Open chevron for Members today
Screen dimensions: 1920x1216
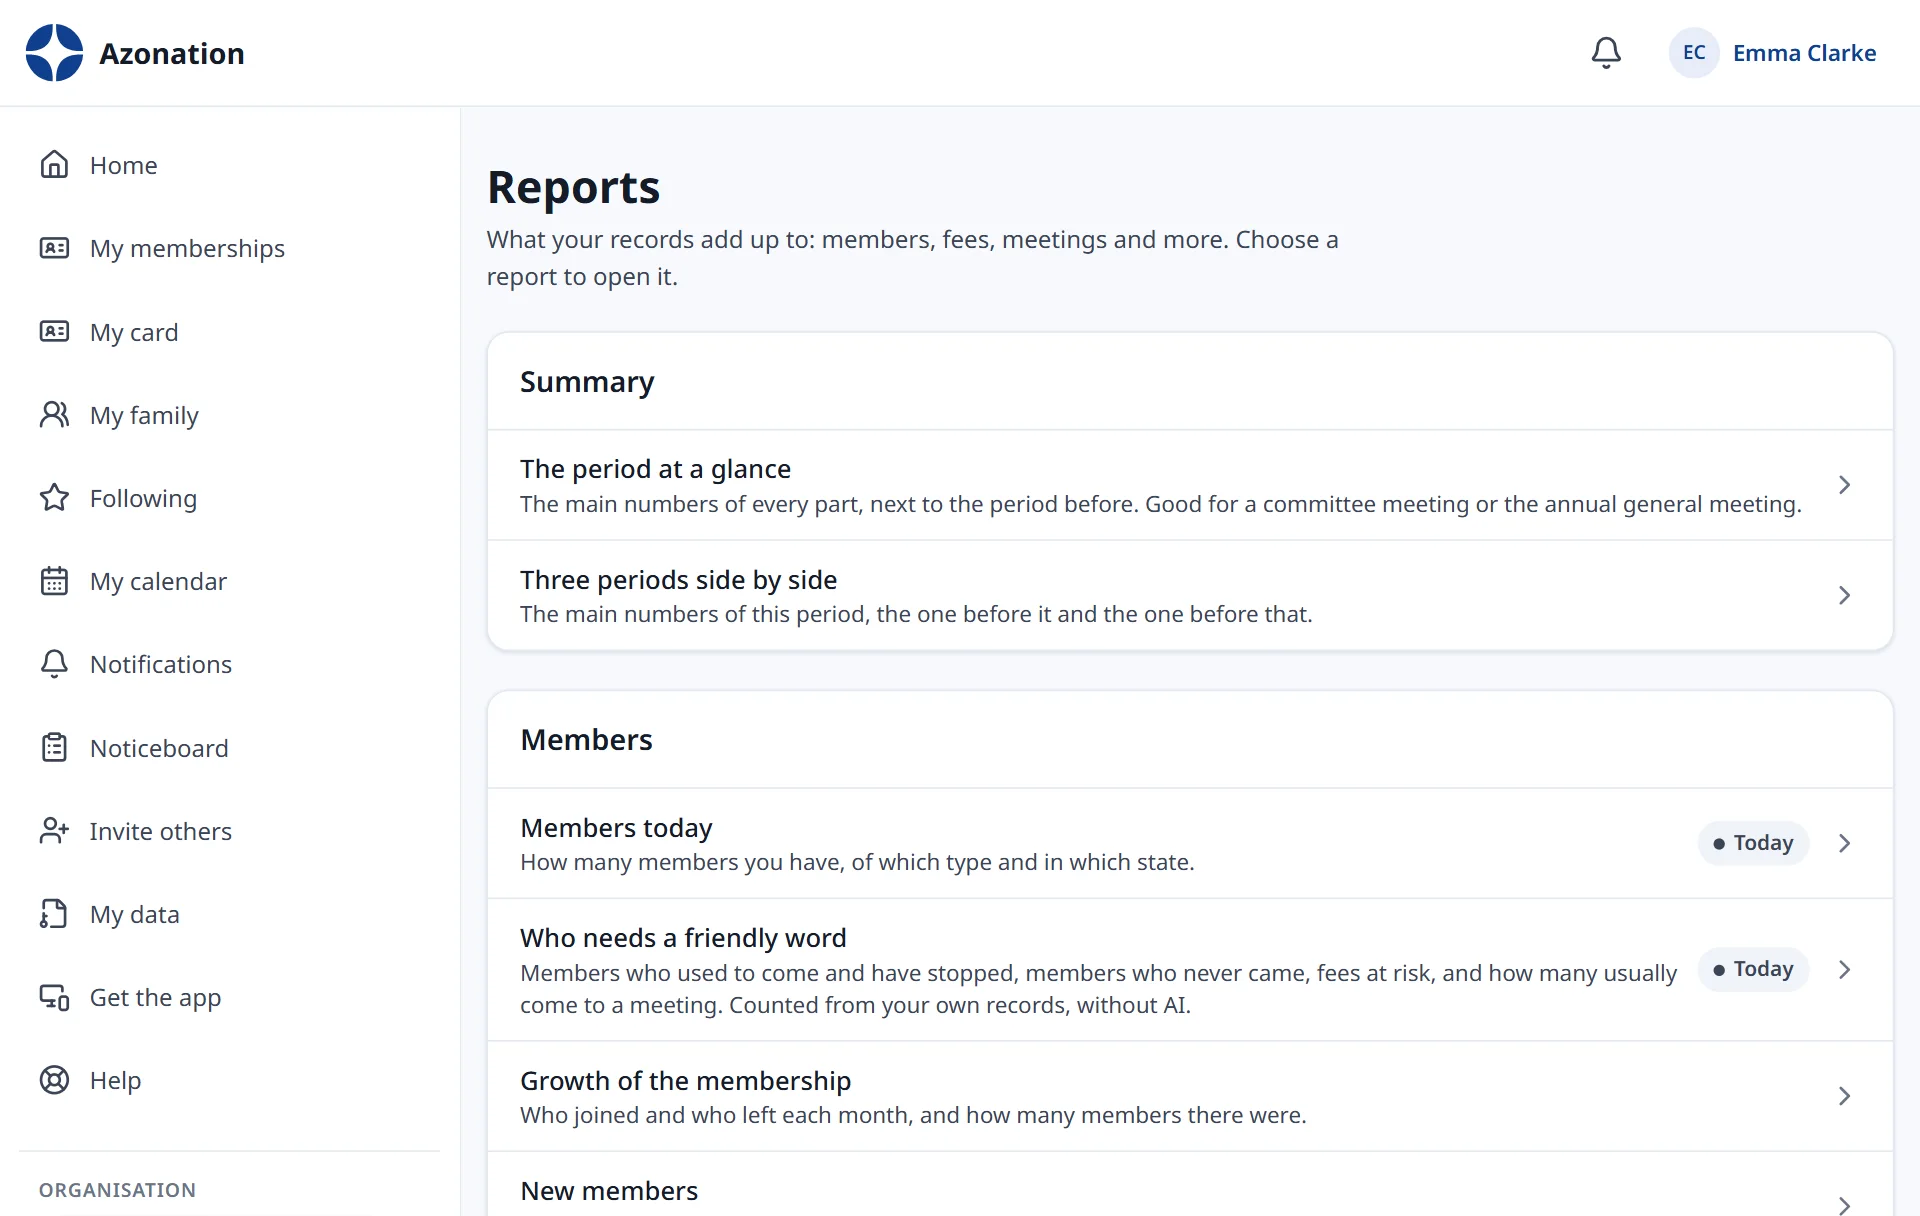point(1845,844)
